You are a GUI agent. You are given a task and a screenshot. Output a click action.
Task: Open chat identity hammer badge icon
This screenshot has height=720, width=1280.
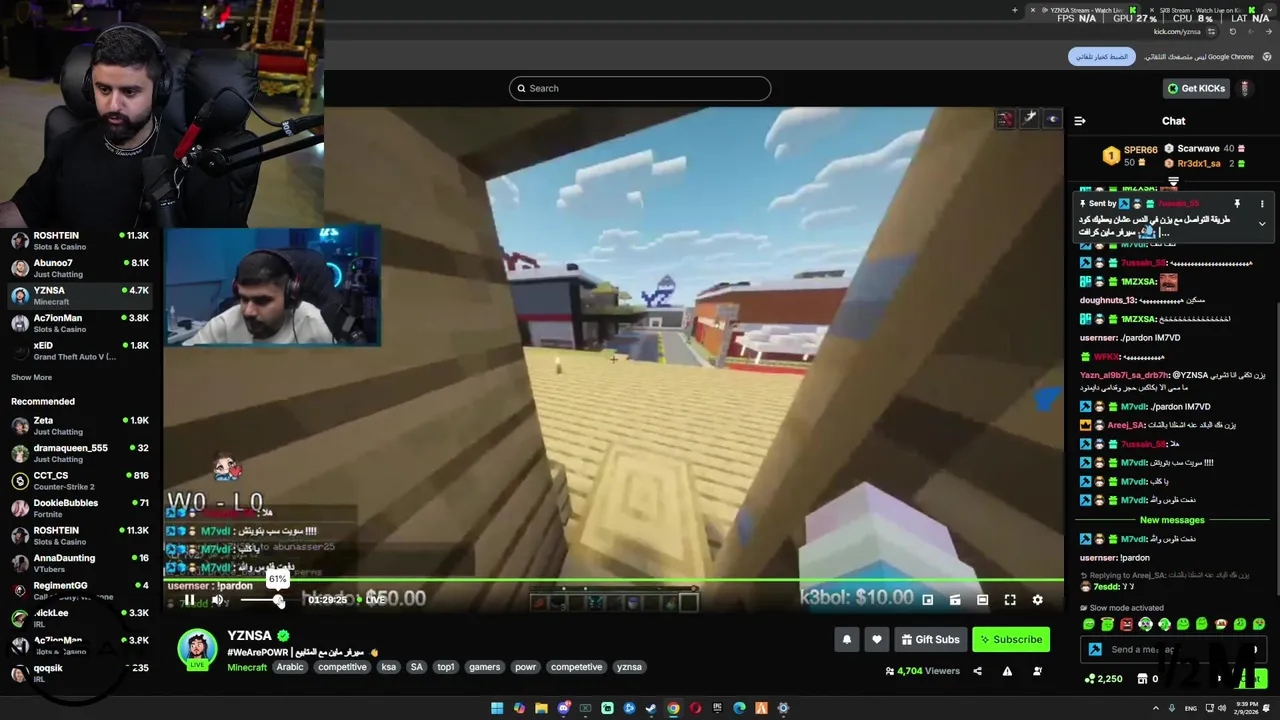[1095, 649]
